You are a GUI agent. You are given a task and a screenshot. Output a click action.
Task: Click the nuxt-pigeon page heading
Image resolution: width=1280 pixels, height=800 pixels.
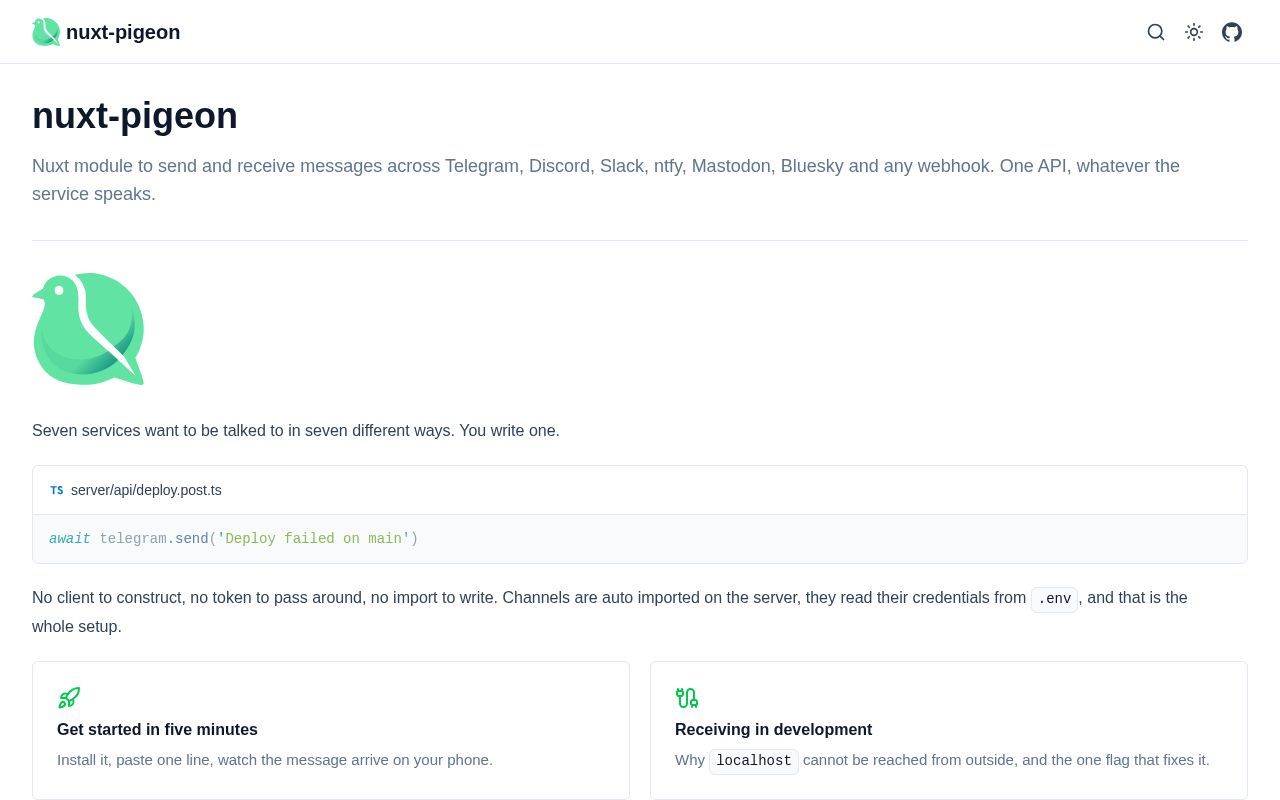[135, 116]
